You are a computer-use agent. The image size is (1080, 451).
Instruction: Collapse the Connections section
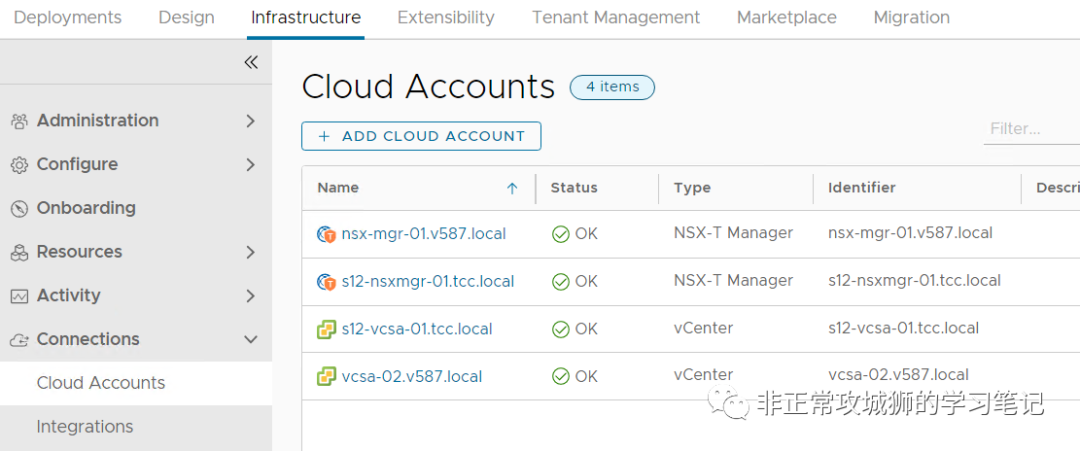250,340
